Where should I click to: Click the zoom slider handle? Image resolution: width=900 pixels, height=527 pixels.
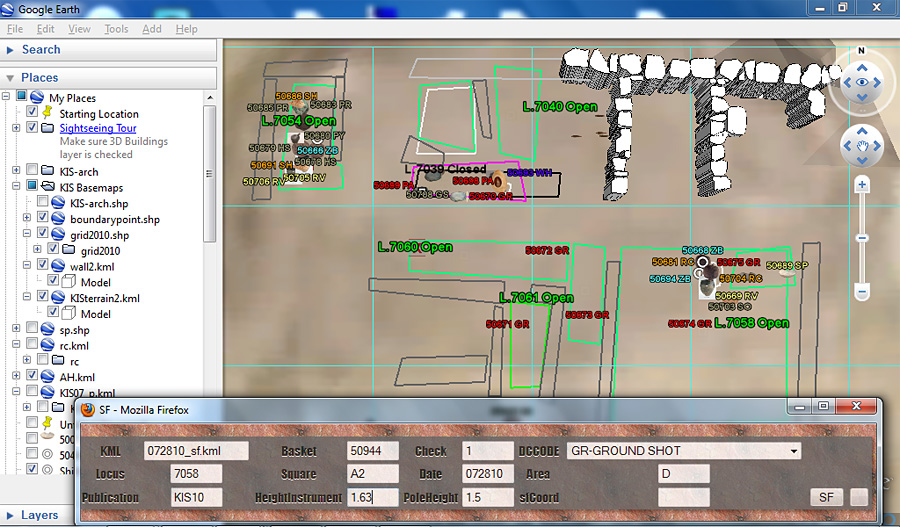pyautogui.click(x=862, y=238)
